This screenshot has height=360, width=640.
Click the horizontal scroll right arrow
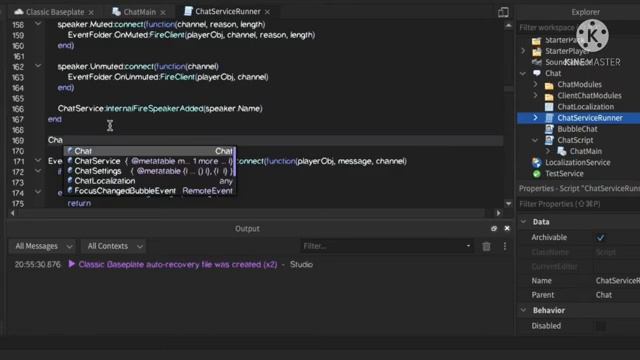498,213
